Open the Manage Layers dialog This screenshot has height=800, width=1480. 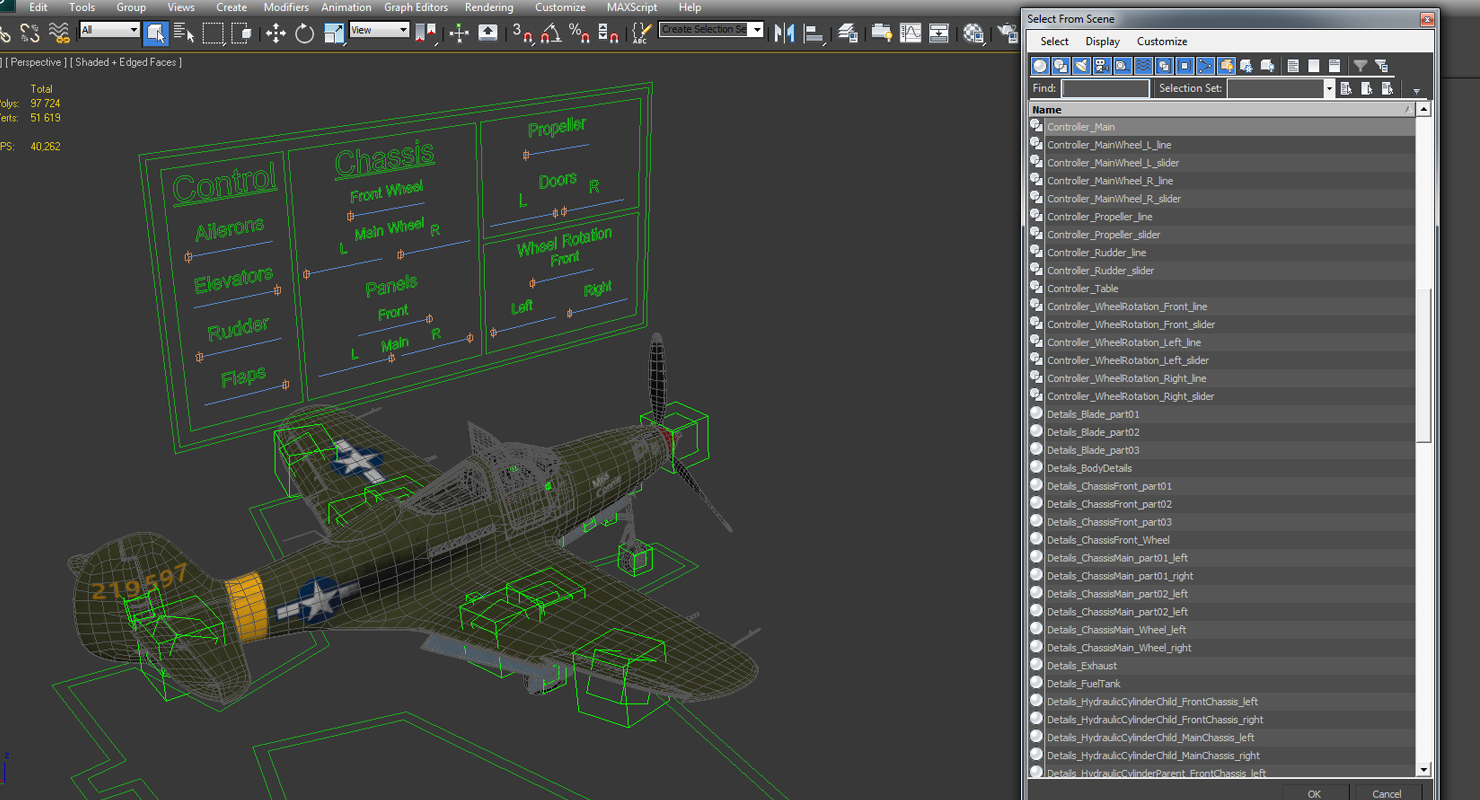848,32
